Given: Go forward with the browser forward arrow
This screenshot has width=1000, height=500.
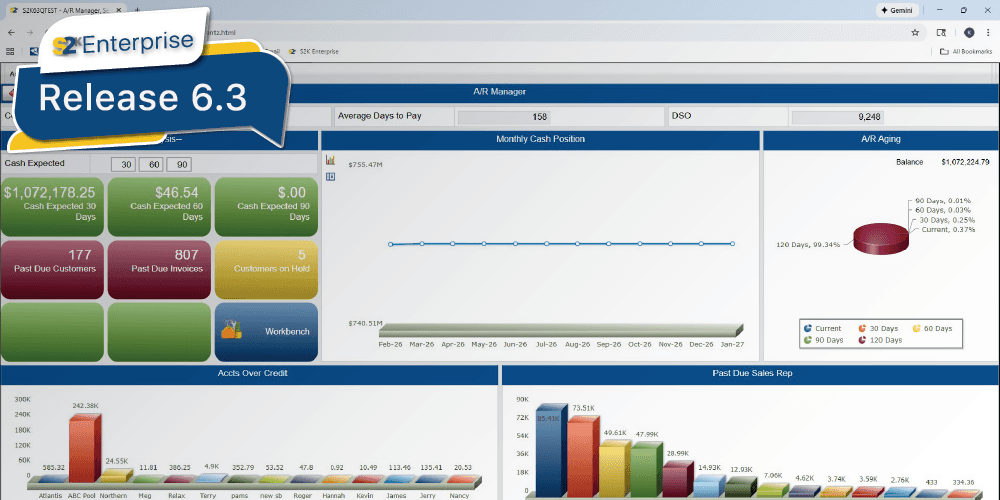Looking at the screenshot, I should click(30, 32).
